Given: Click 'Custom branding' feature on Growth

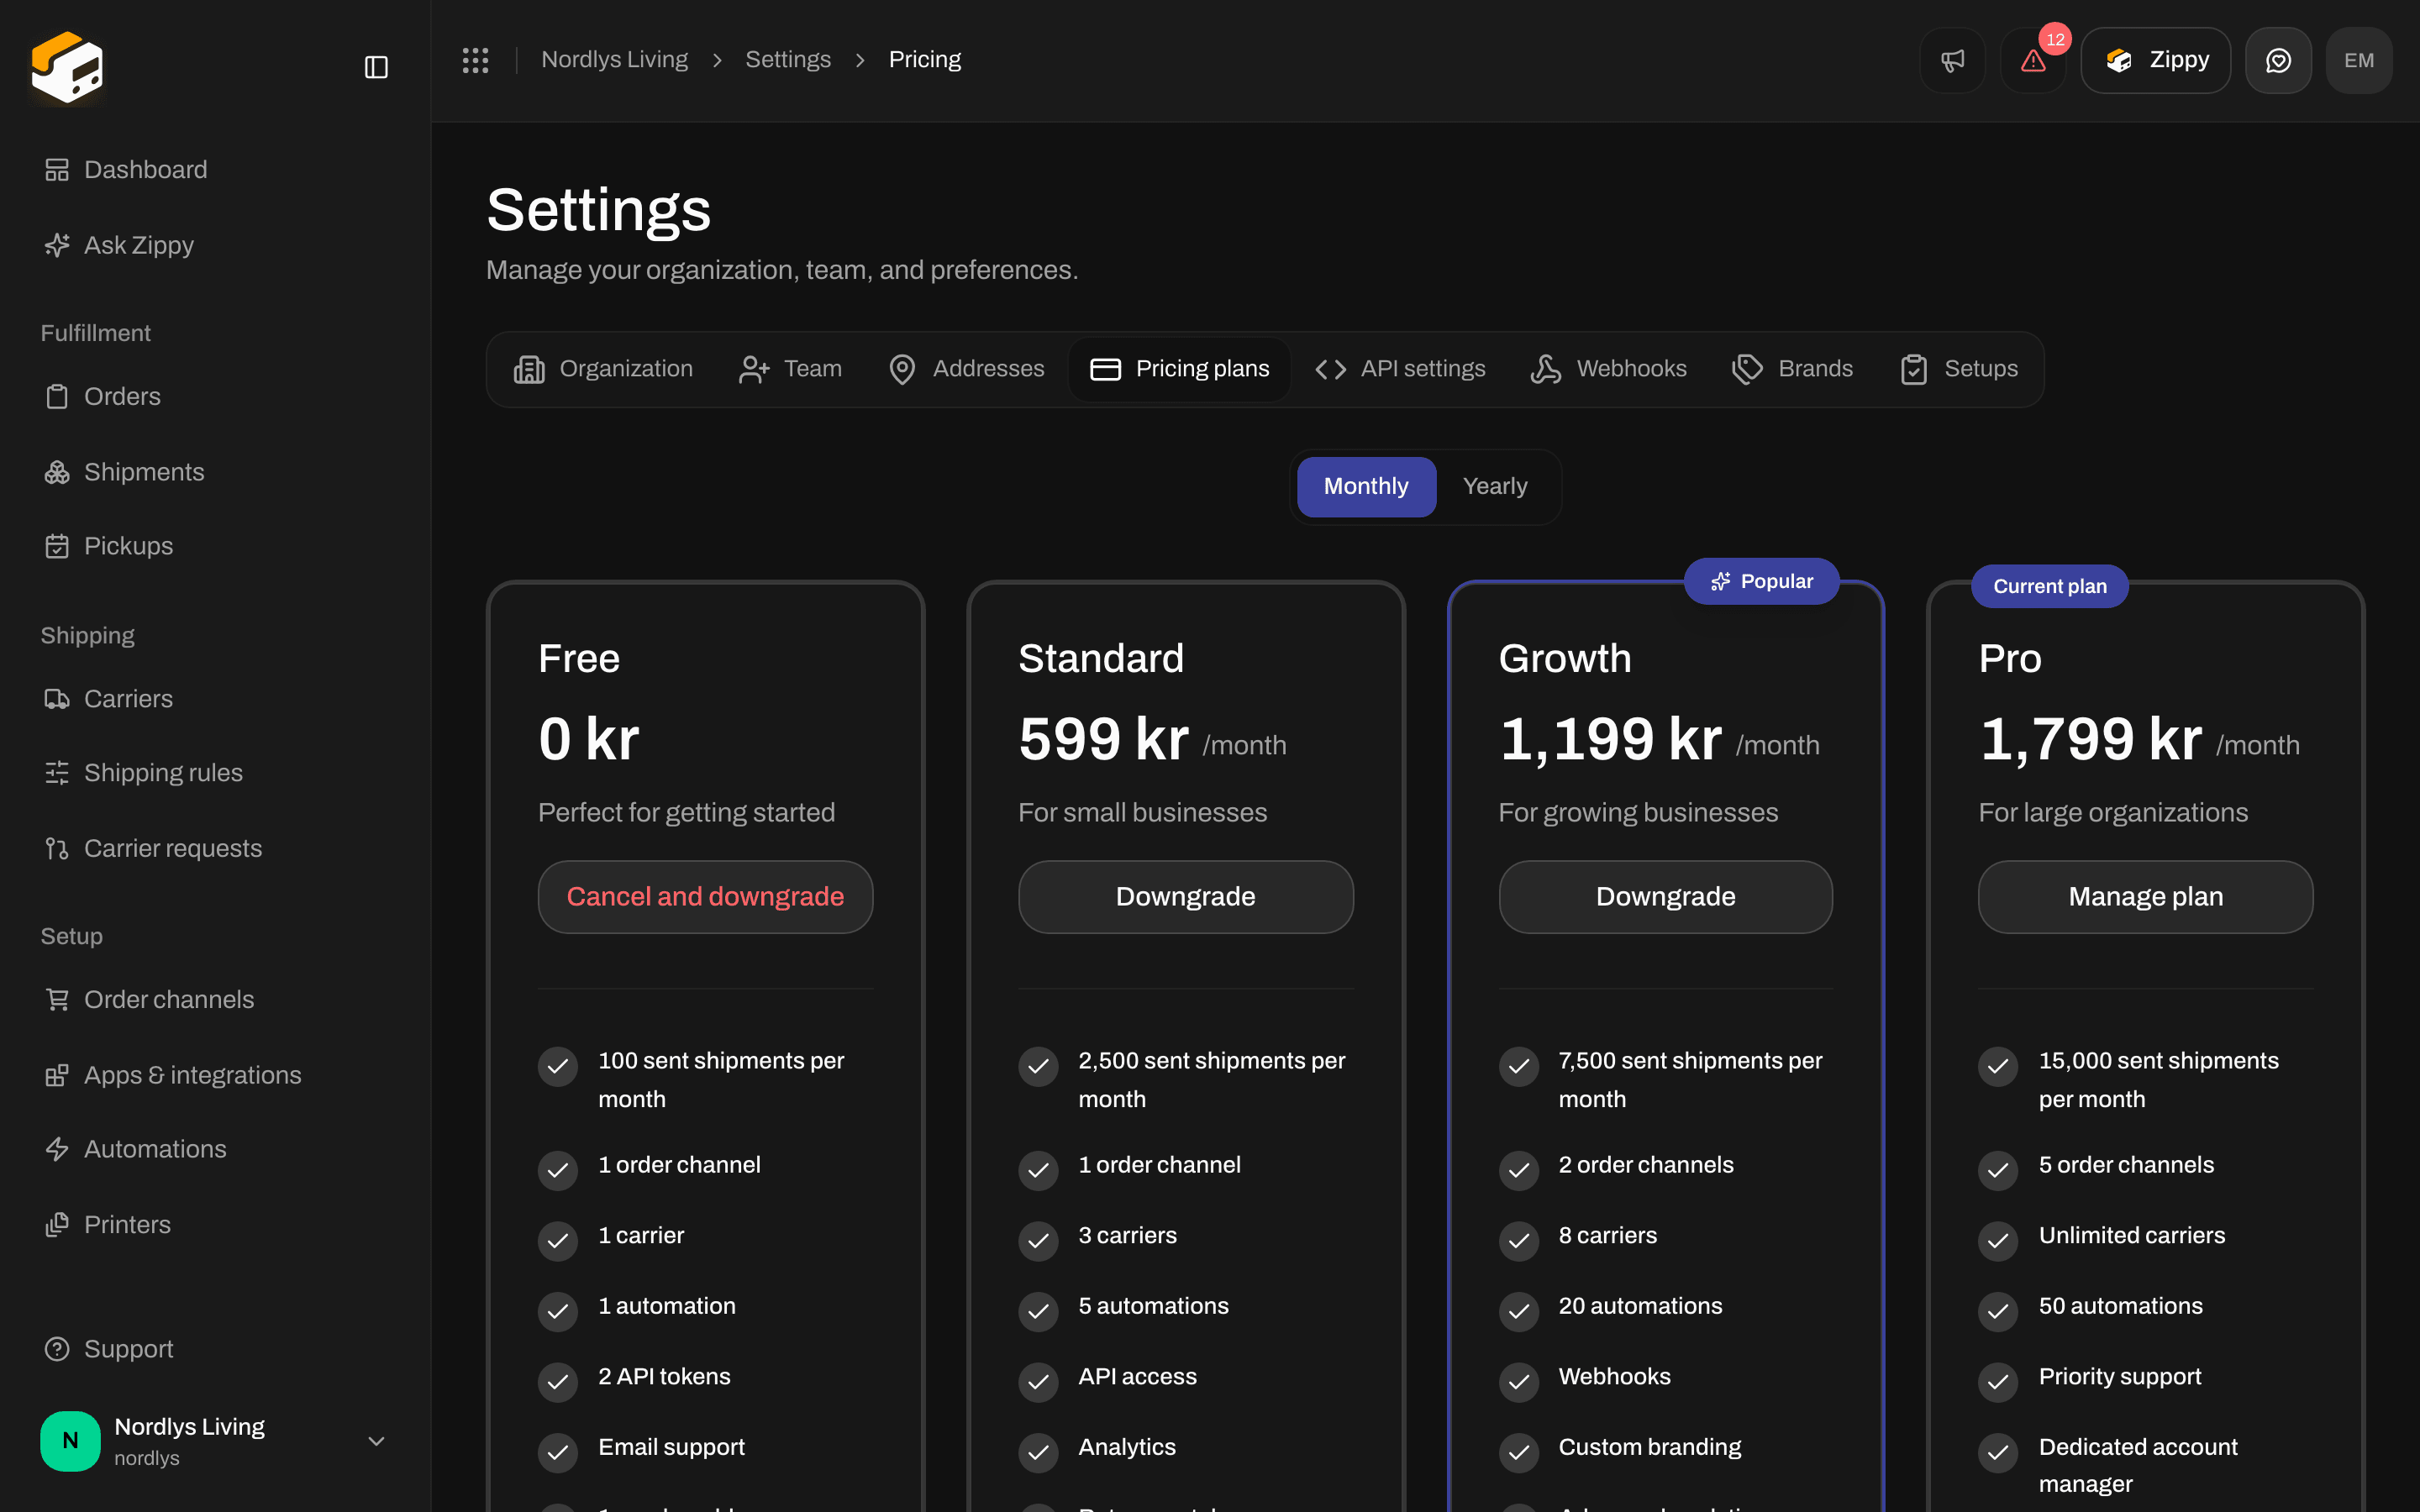Looking at the screenshot, I should 1649,1447.
